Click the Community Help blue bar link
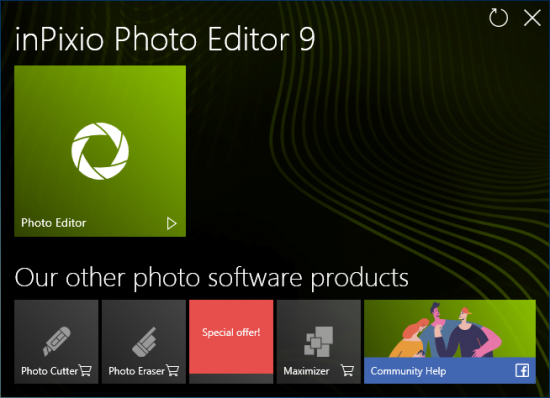The width and height of the screenshot is (550, 398). tap(450, 371)
